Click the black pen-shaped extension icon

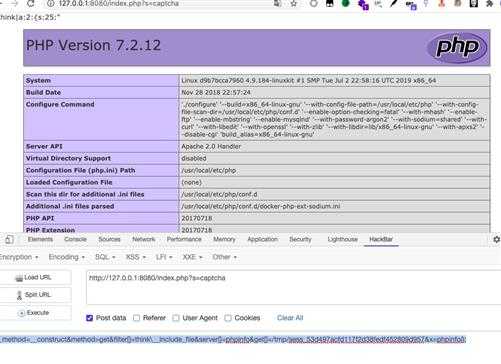click(394, 3)
